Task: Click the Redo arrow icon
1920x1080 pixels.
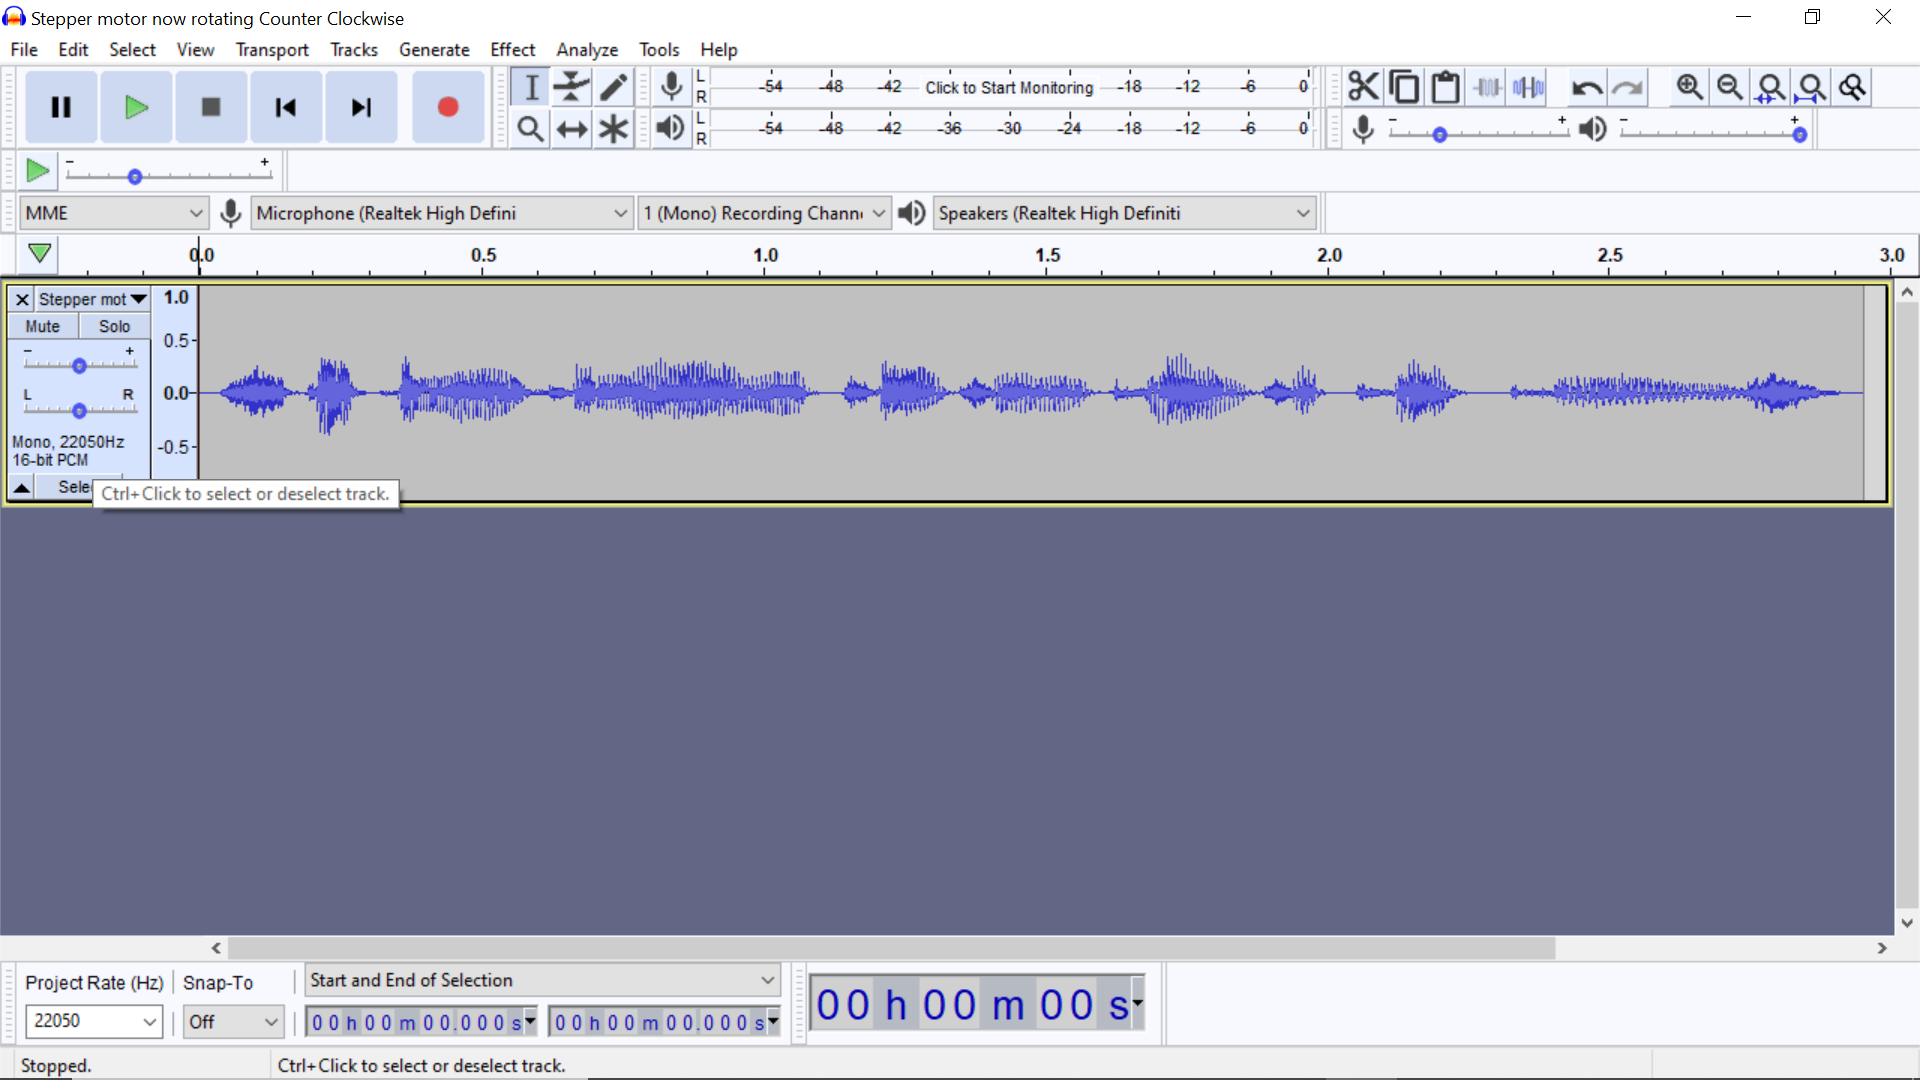Action: pos(1627,87)
